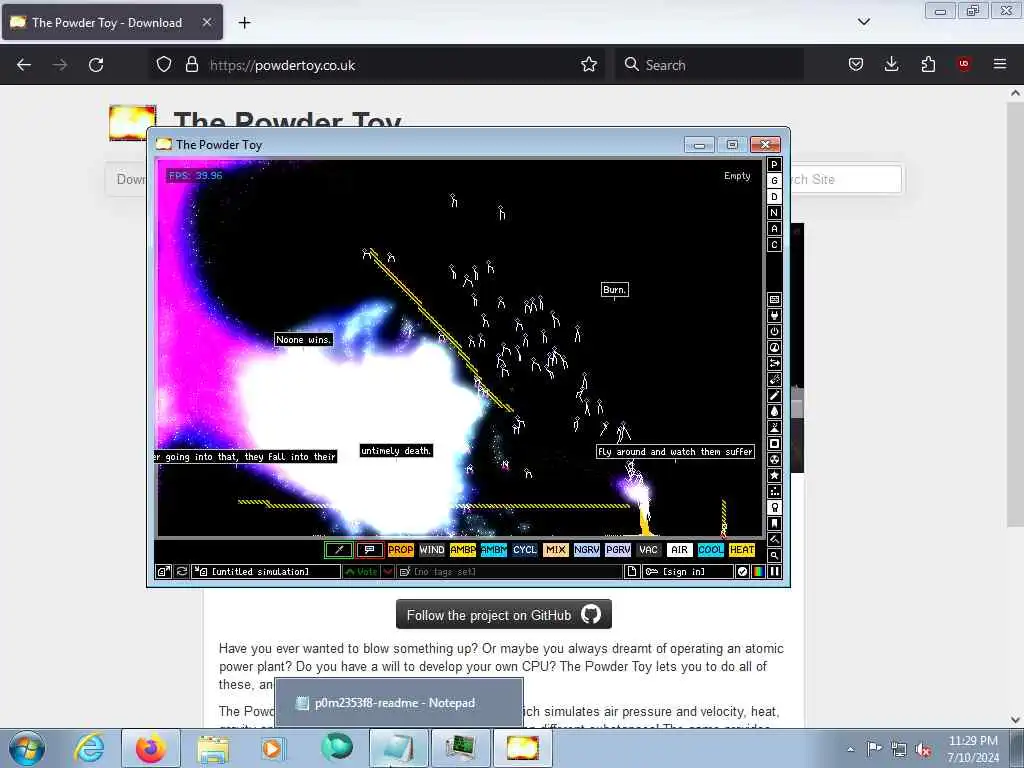Screen dimensions: 1024x768
Task: Open the Game of Life category
Action: (x=774, y=491)
